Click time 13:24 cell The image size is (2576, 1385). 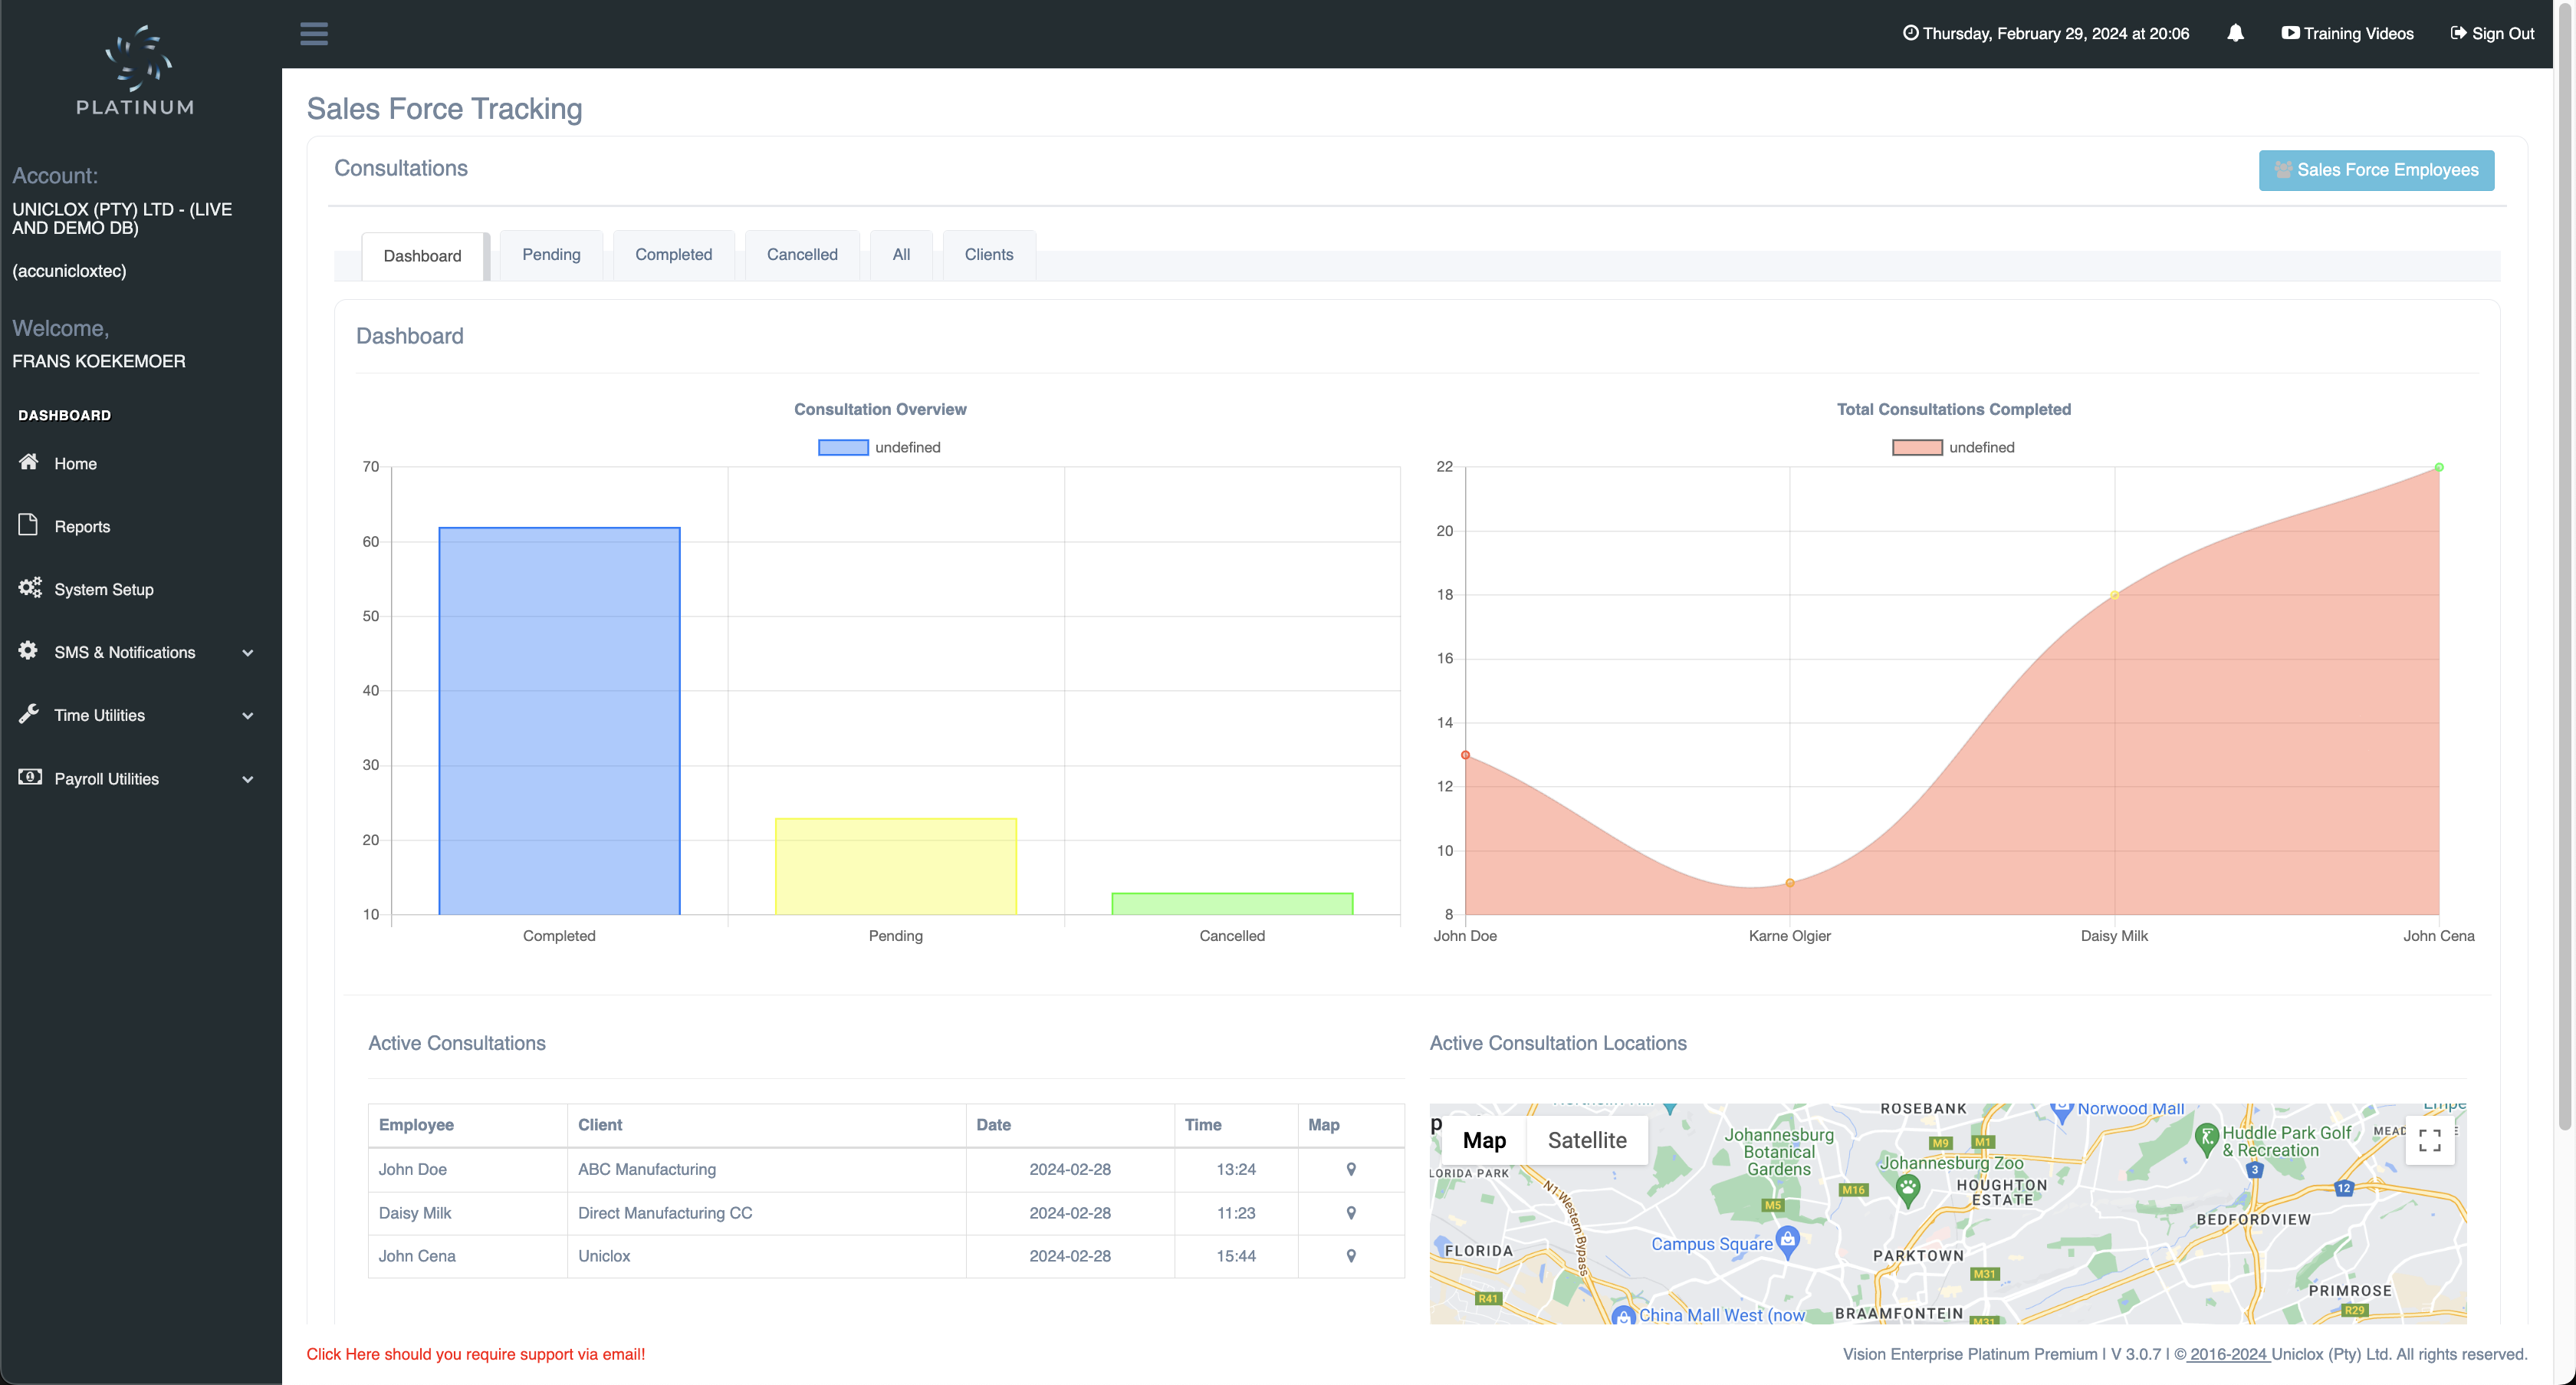[1236, 1169]
